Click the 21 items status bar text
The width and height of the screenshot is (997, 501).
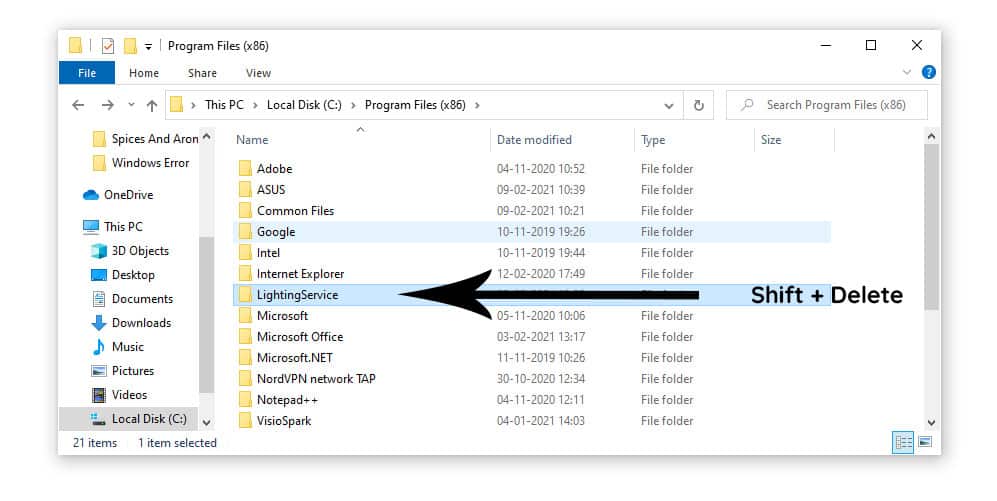click(95, 443)
